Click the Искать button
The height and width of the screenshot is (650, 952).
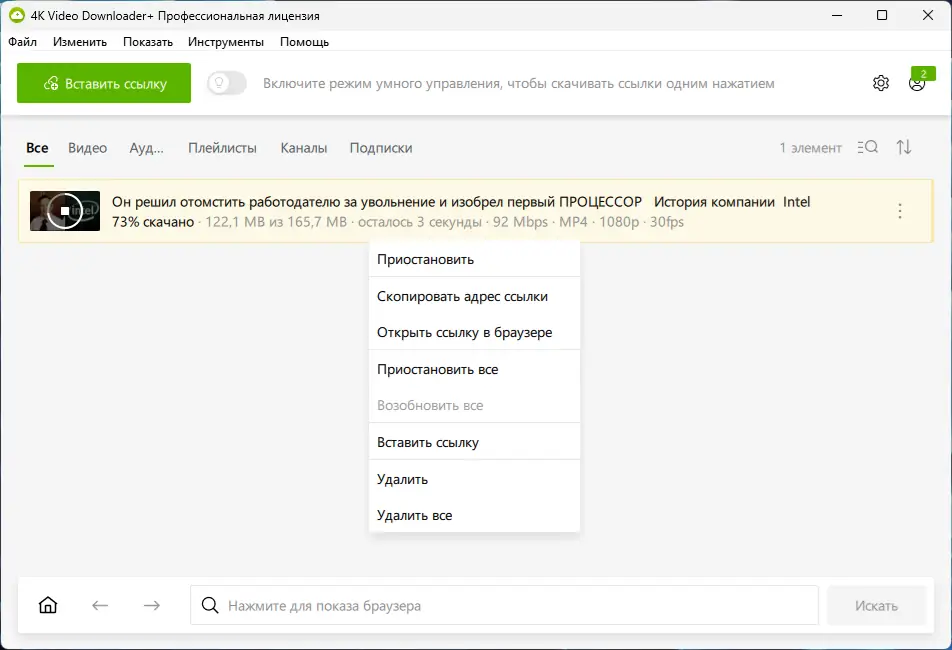(876, 605)
